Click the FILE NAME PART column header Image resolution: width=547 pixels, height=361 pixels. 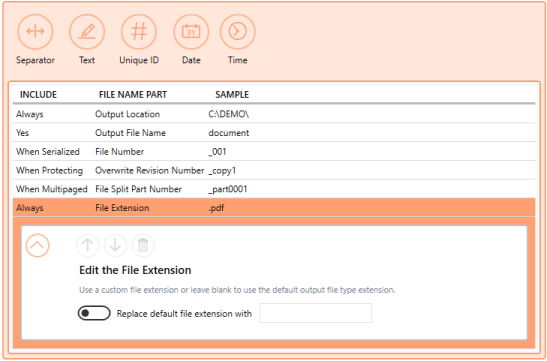(x=133, y=95)
